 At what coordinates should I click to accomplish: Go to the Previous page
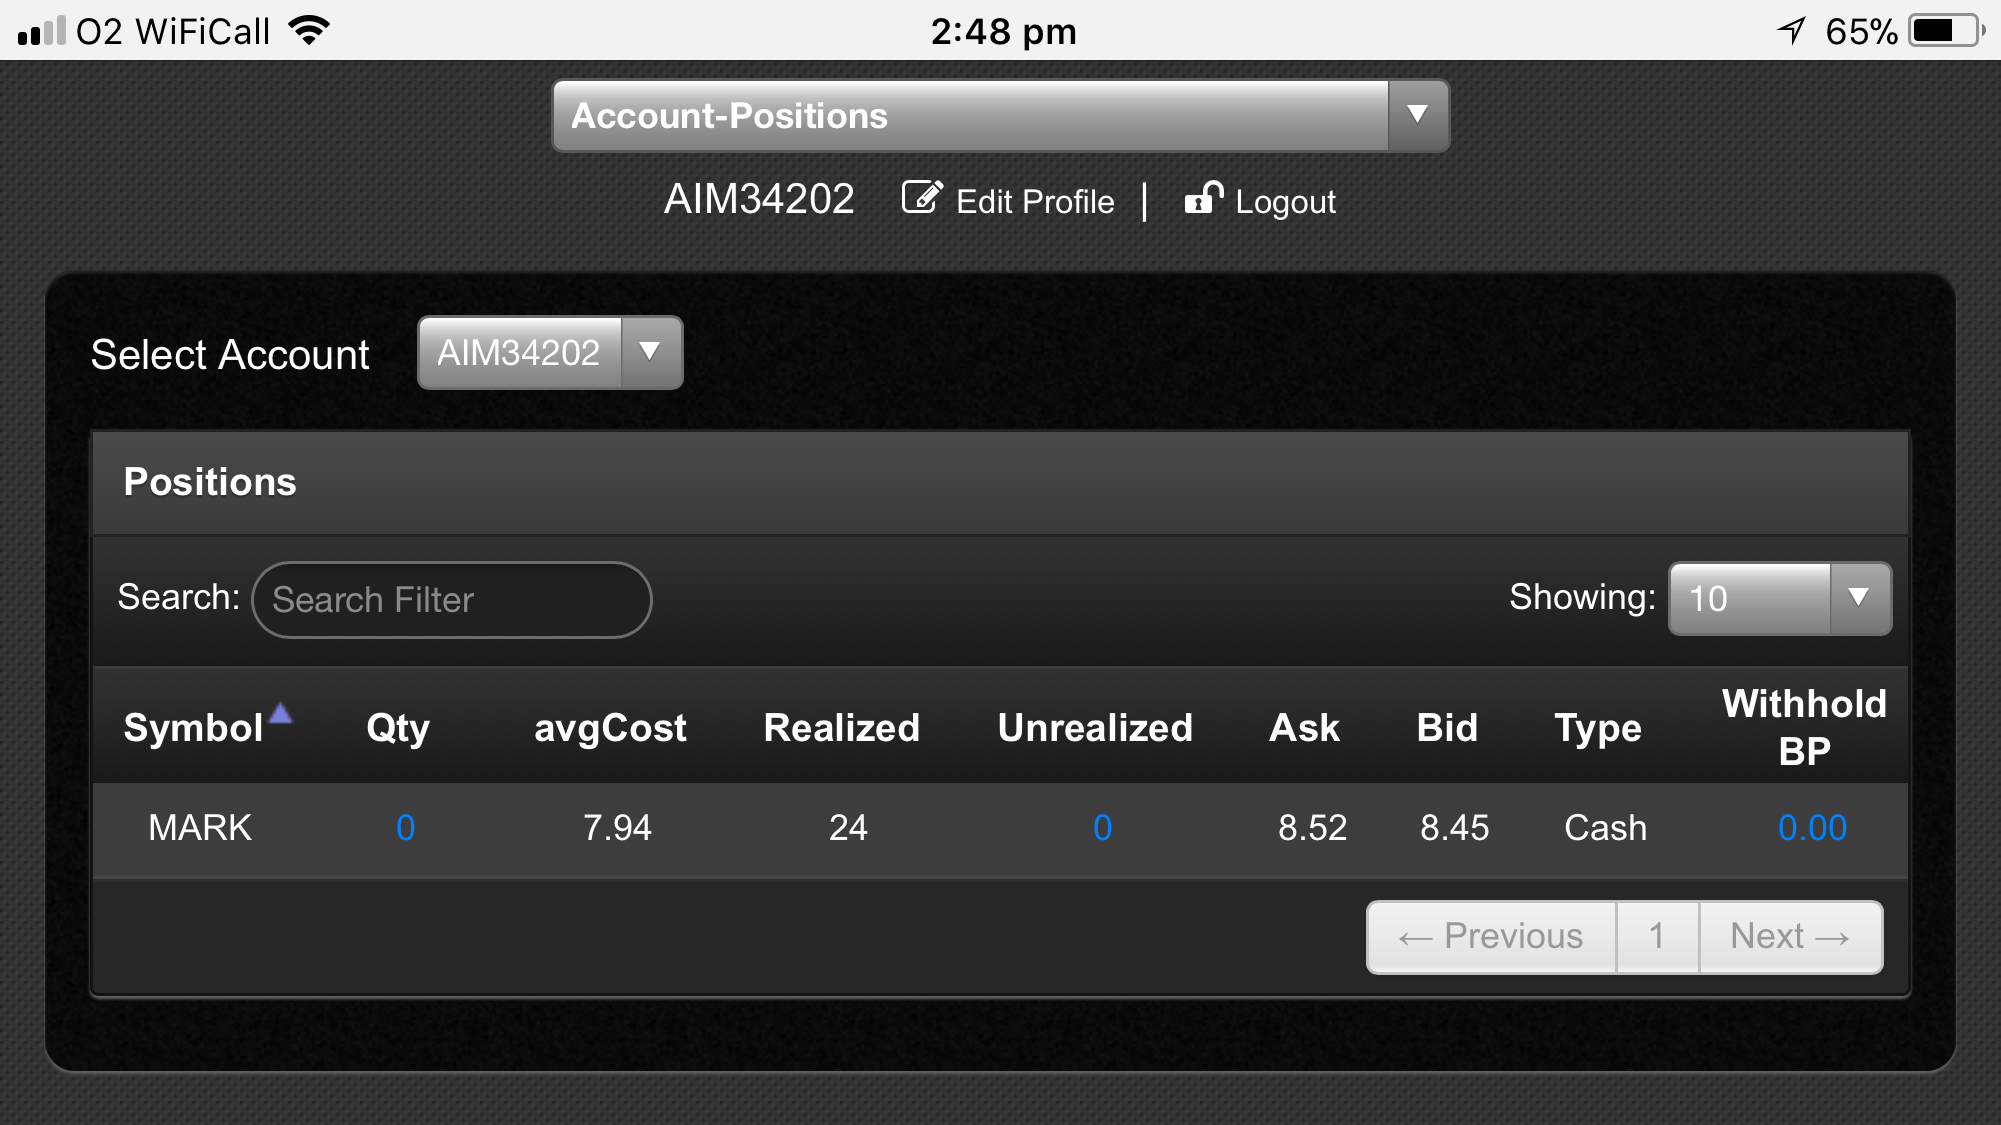click(x=1491, y=937)
